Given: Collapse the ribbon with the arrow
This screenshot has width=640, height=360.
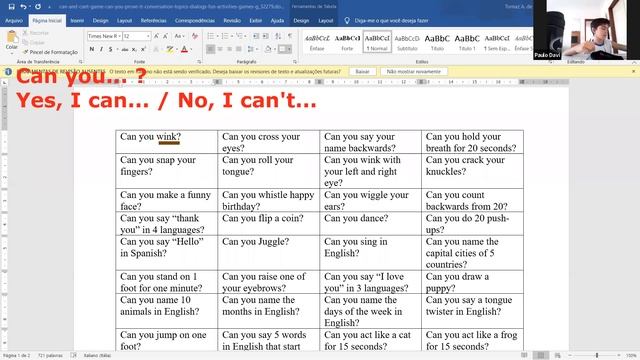Looking at the screenshot, I should pyautogui.click(x=634, y=62).
